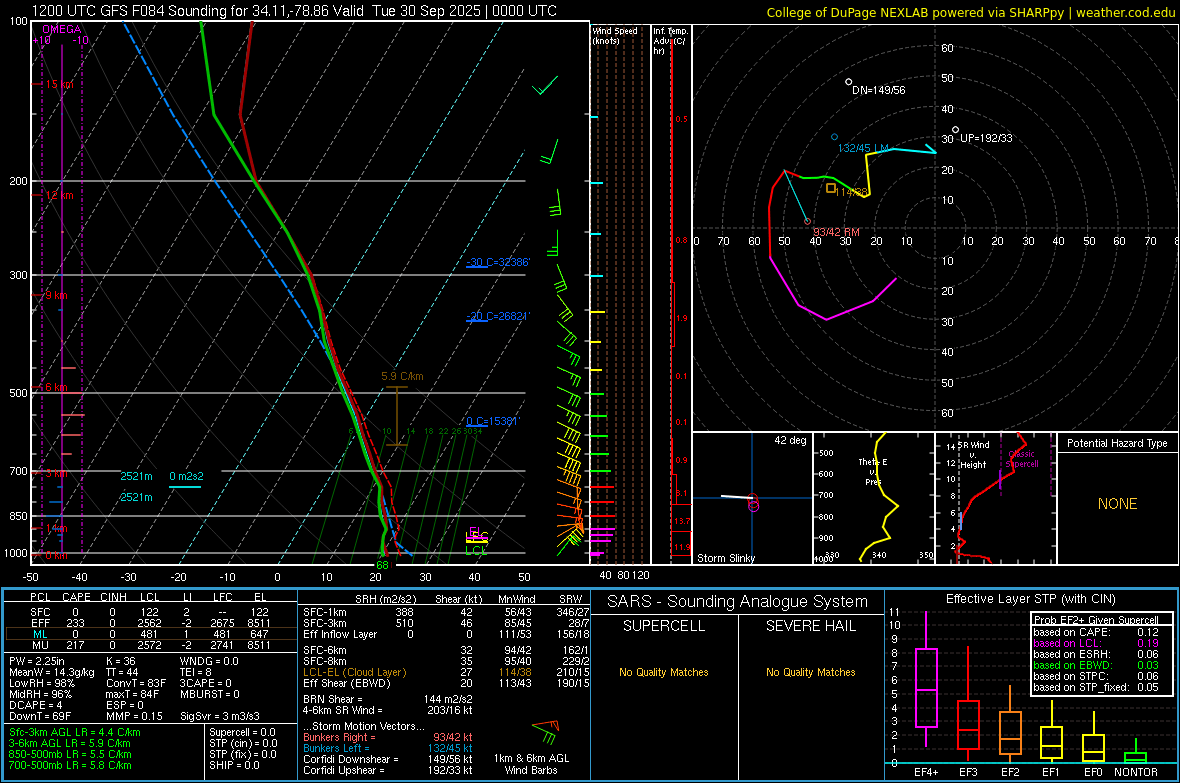Click the green LCL label on the skew-T
This screenshot has width=1180, height=783.
476,551
